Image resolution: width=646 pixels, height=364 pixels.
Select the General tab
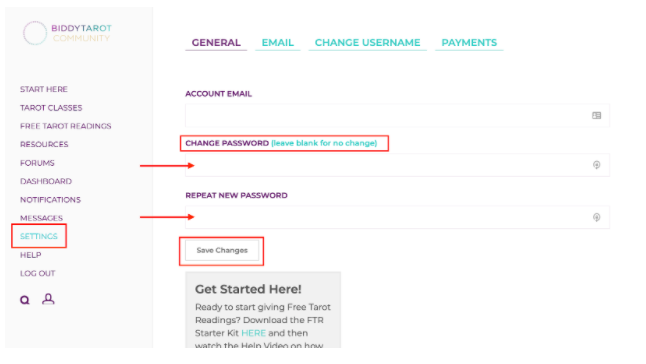point(216,43)
